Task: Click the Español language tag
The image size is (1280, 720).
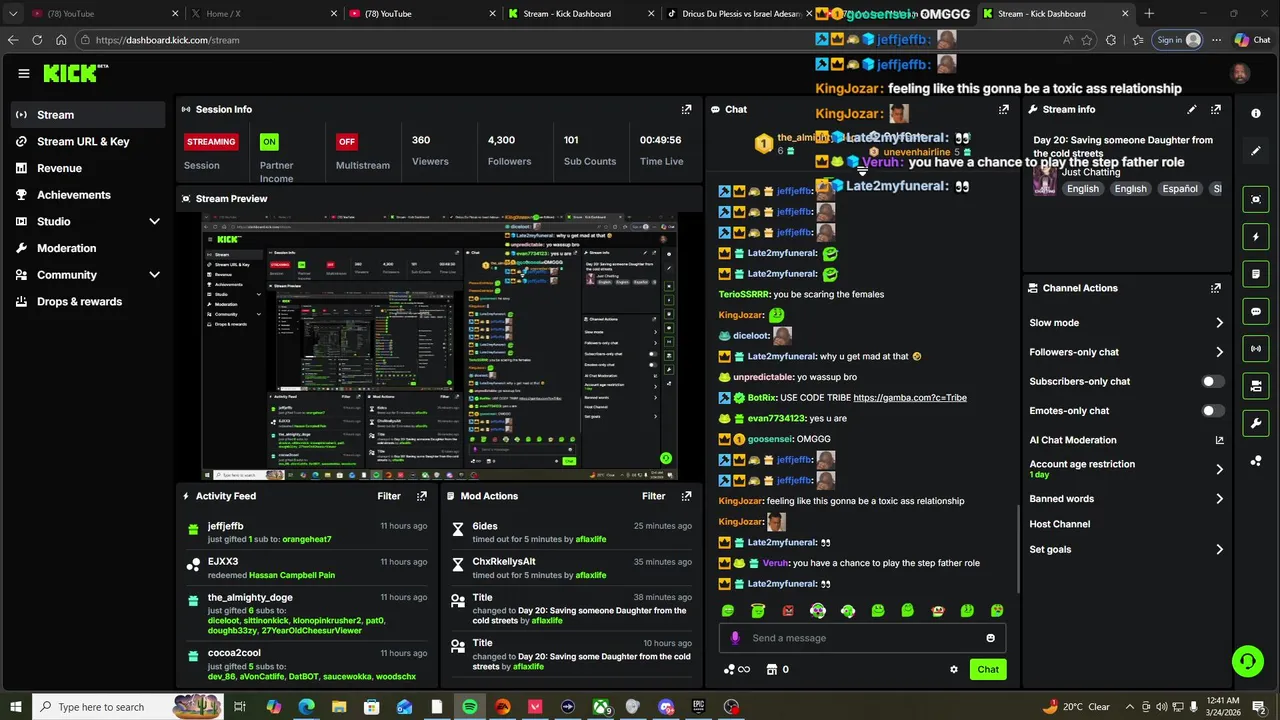Action: (x=1179, y=189)
